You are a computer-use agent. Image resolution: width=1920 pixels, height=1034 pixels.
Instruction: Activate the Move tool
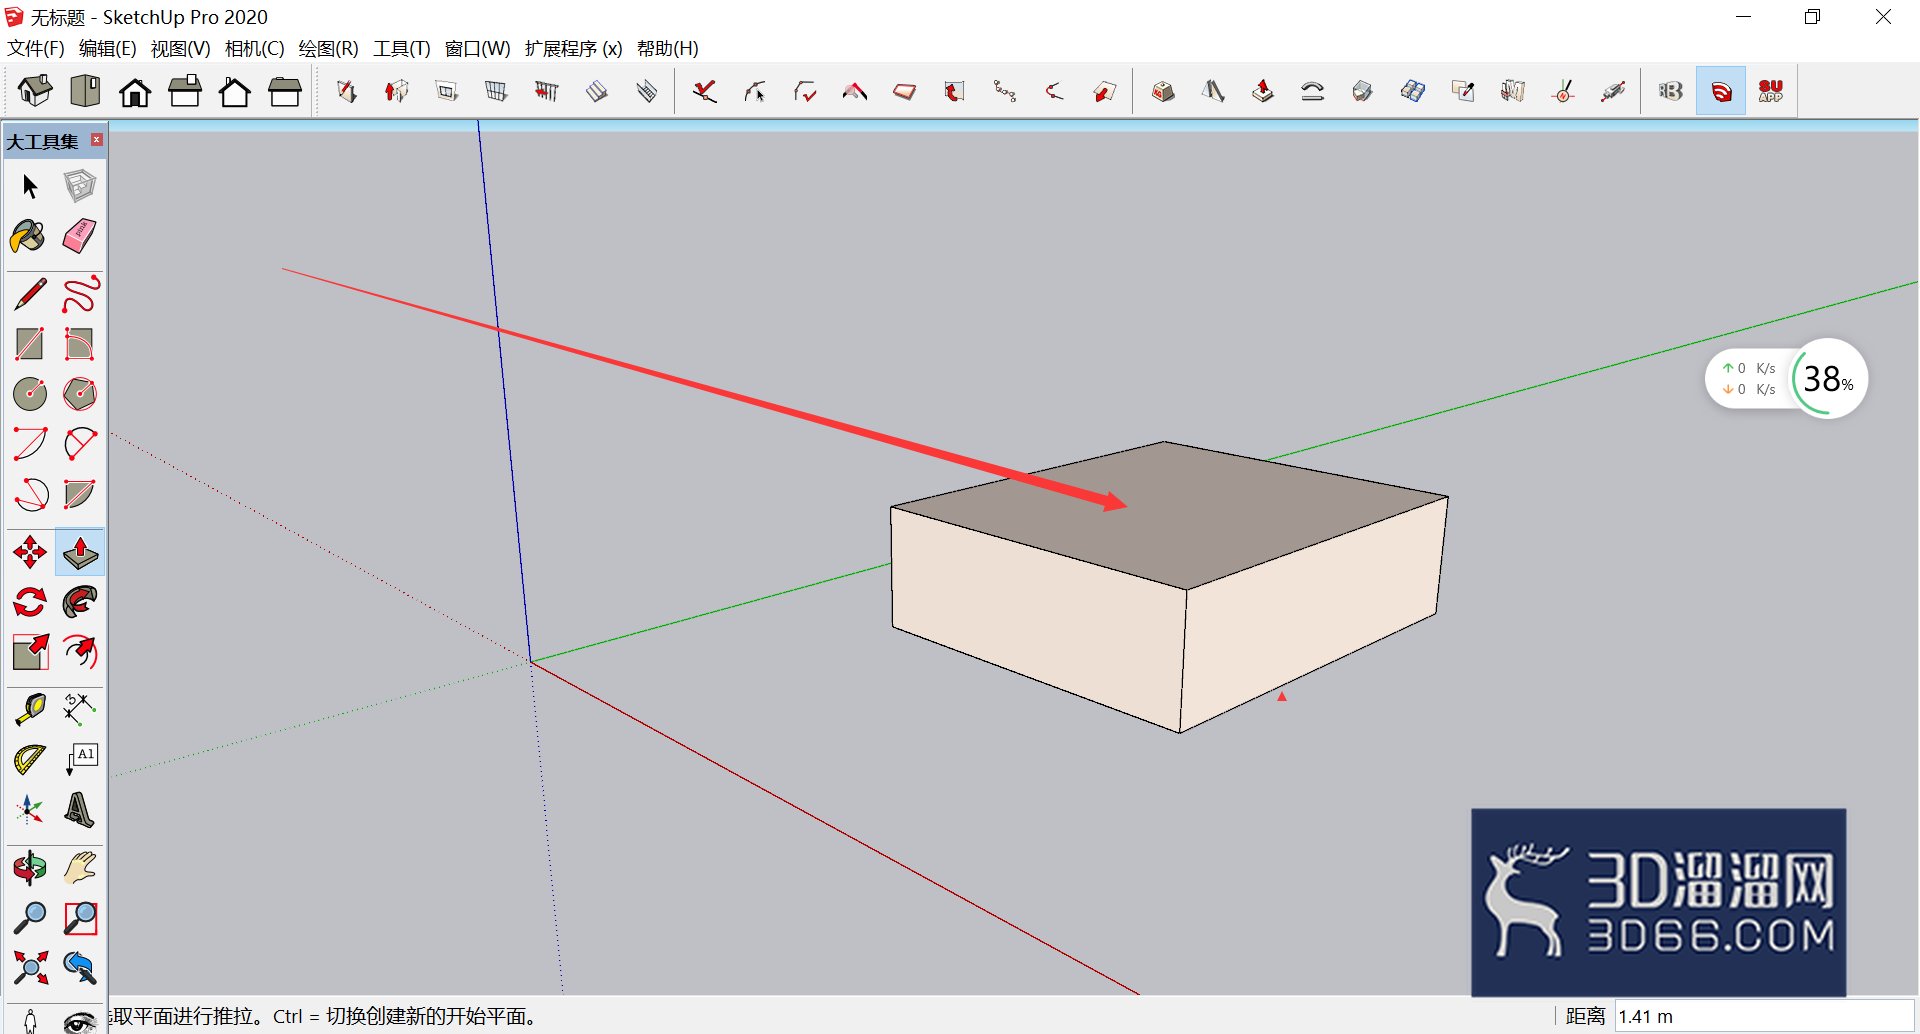pos(30,552)
